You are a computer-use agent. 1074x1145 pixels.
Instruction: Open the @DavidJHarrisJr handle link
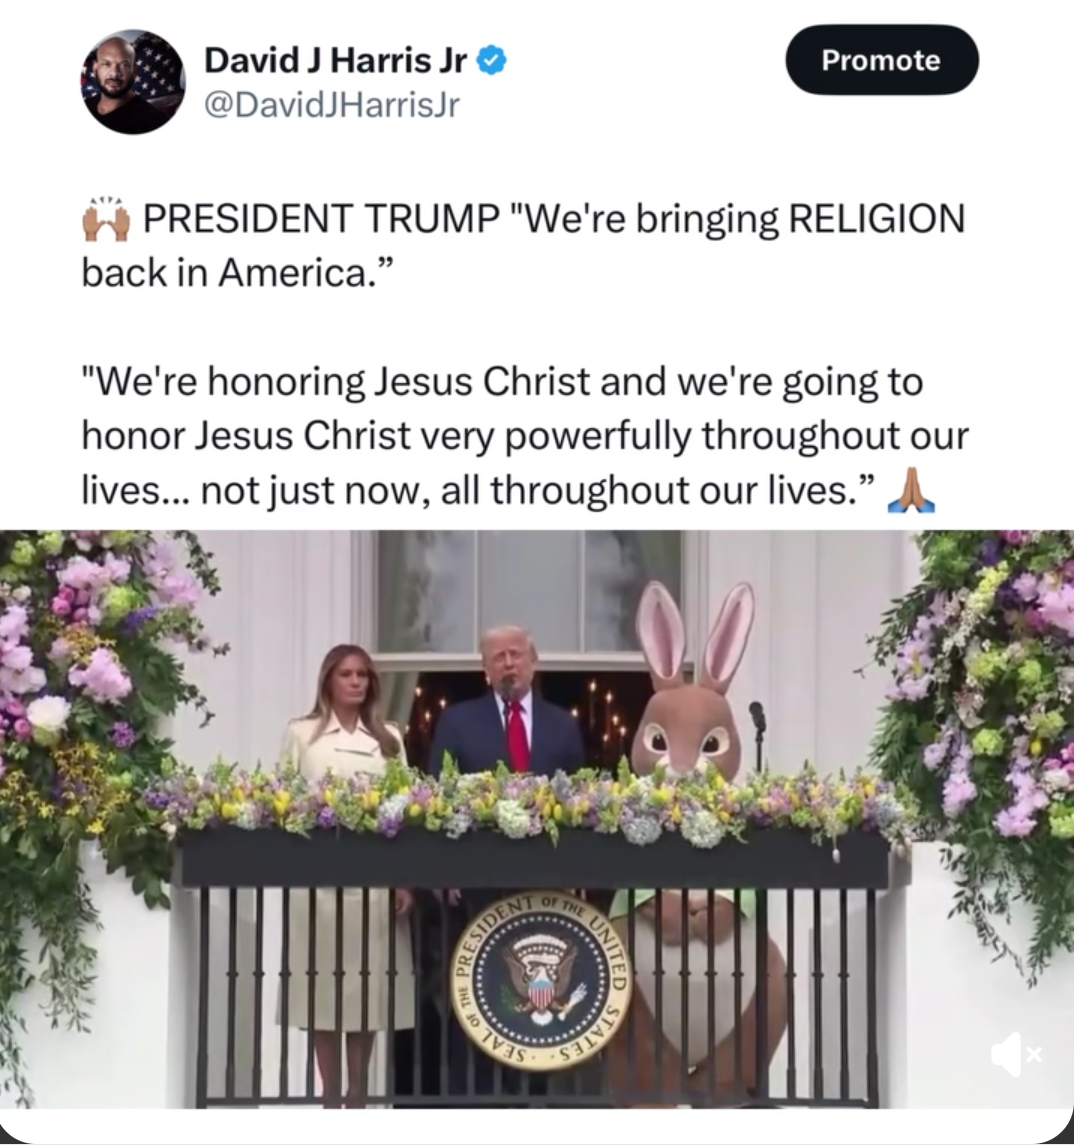tap(332, 105)
